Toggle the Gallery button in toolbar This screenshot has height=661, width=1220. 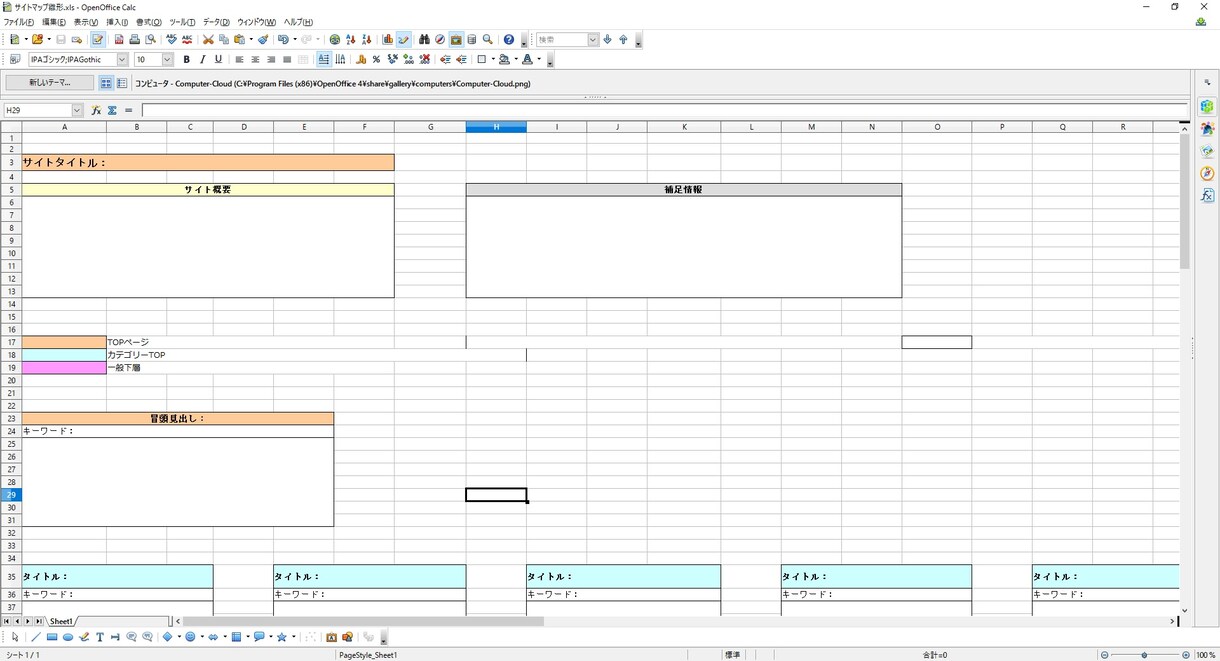coord(456,40)
